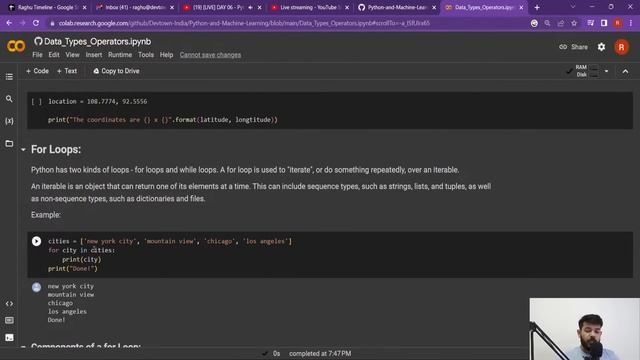Screen dimensions: 640x360
Task: Open the View menu
Action: [72, 55]
